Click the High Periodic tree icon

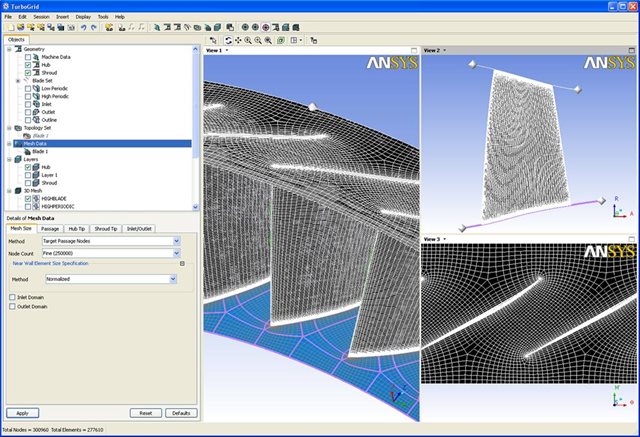[36, 96]
